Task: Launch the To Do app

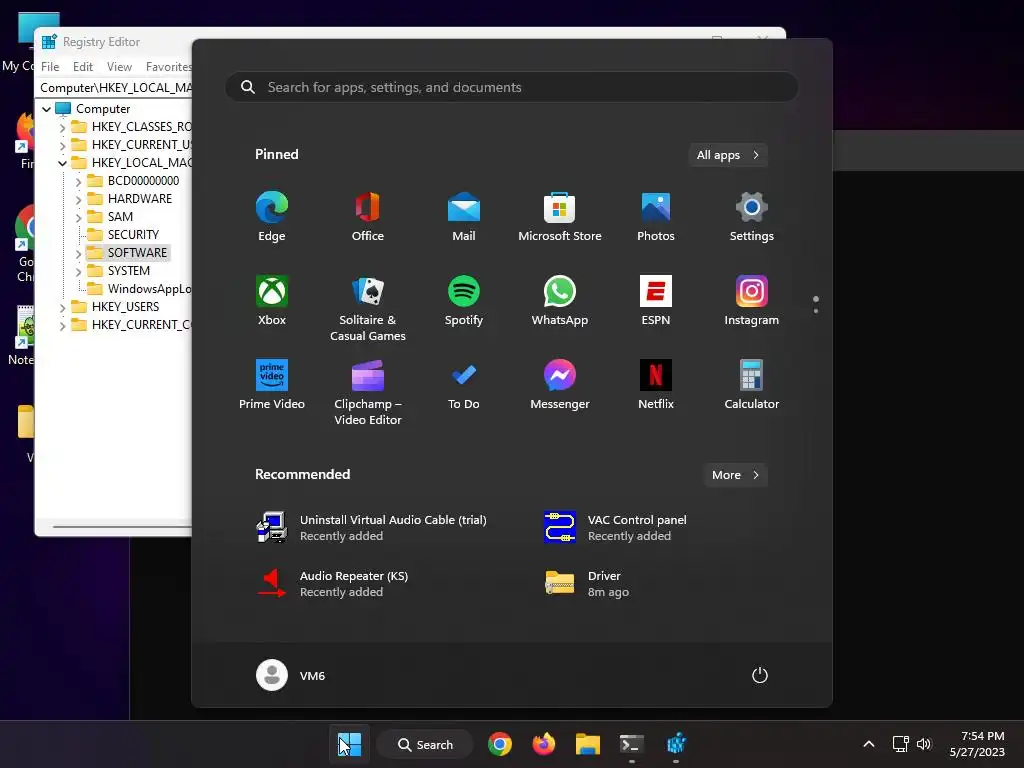Action: click(x=464, y=385)
